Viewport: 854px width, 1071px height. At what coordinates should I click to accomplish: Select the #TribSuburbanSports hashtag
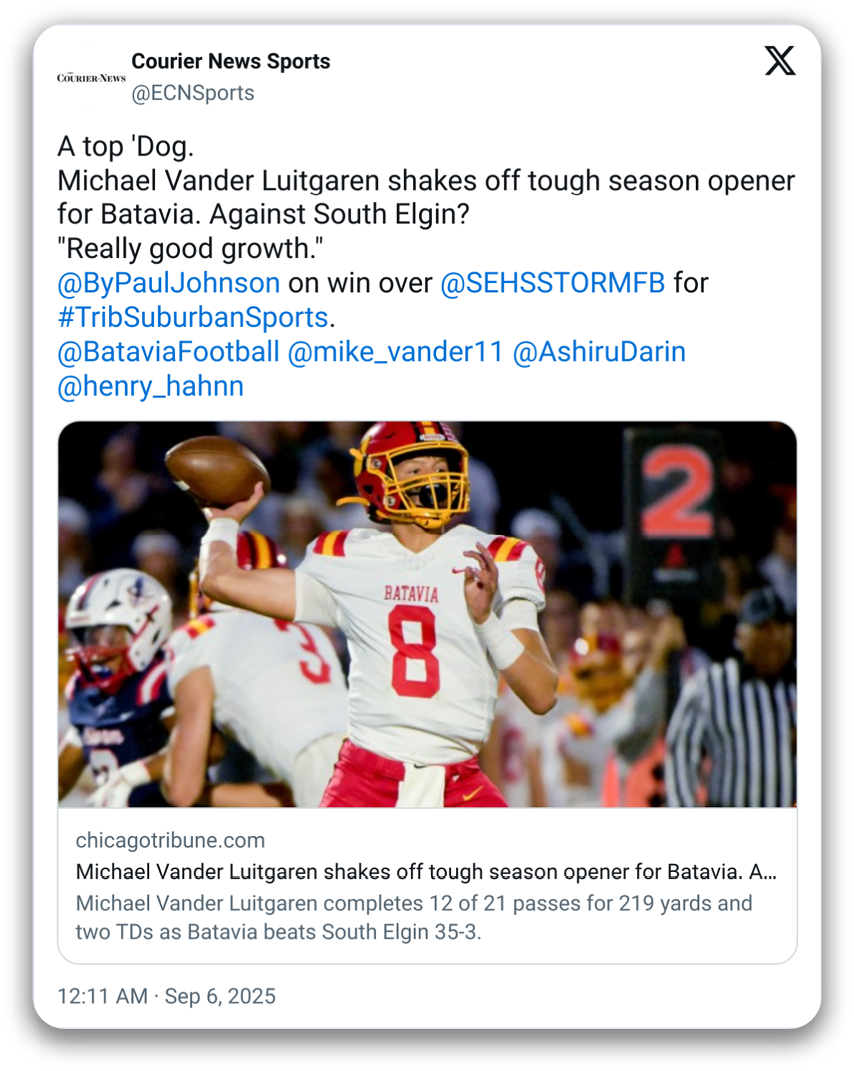(193, 317)
